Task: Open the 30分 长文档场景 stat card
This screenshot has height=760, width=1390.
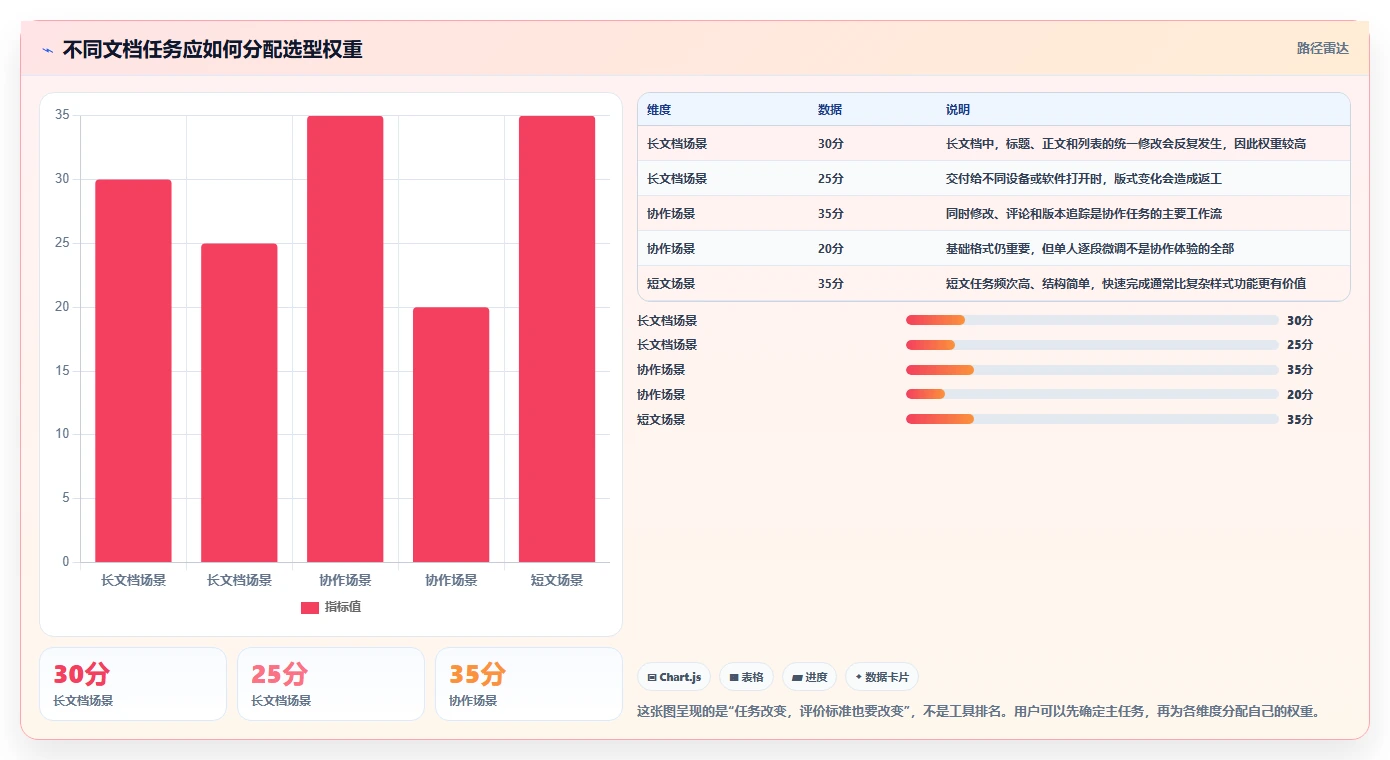Action: pos(133,684)
